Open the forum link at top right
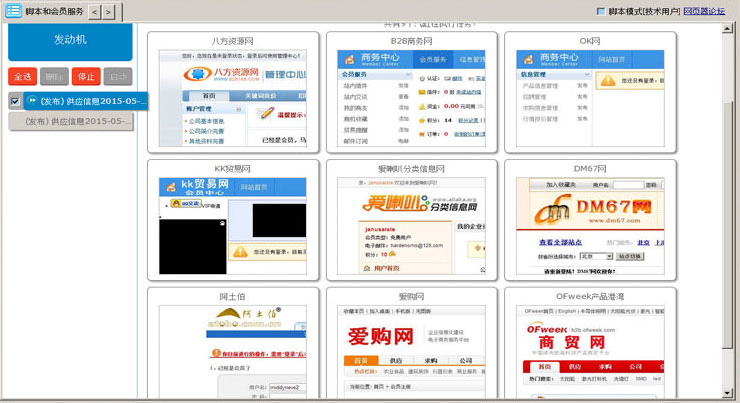740x403 pixels. (704, 11)
